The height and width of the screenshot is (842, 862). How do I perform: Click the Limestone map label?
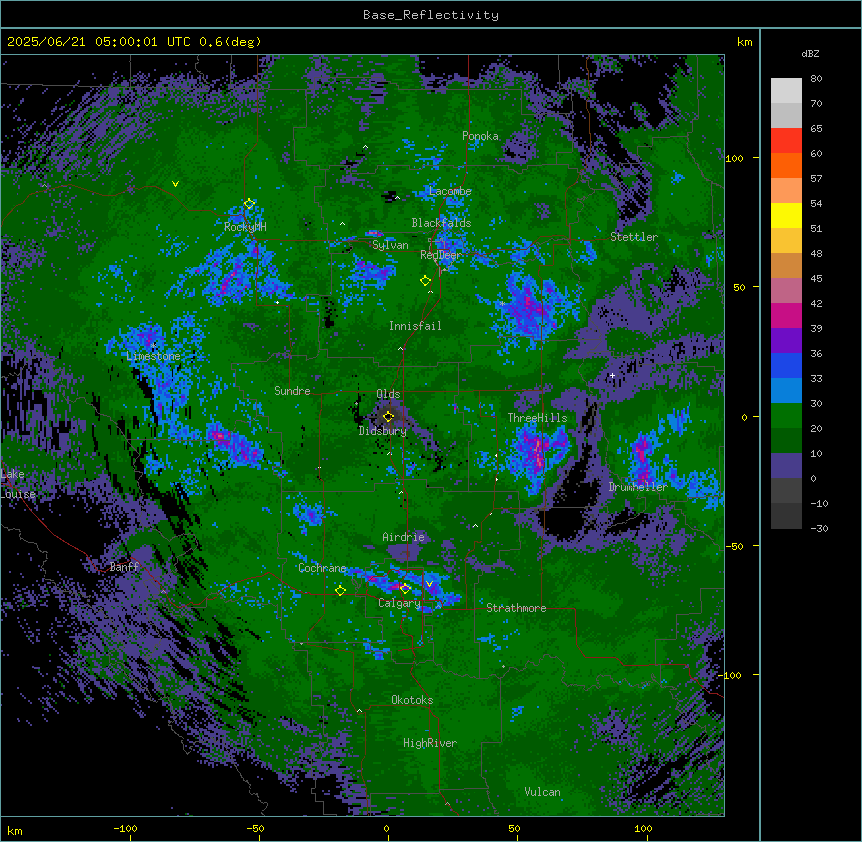point(153,356)
